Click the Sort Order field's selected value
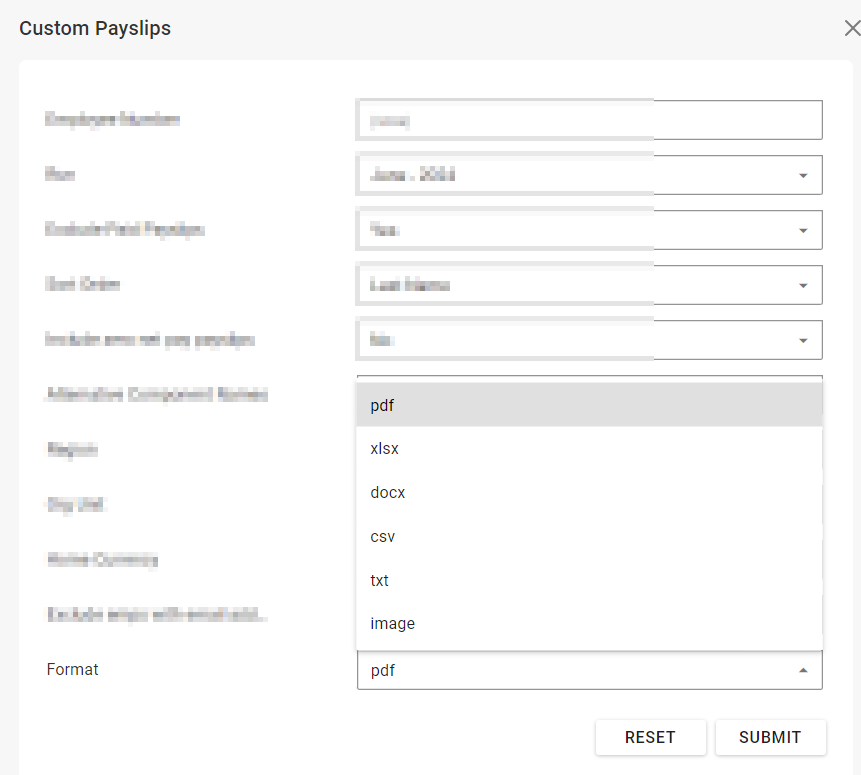Viewport: 861px width, 775px height. pyautogui.click(x=410, y=285)
